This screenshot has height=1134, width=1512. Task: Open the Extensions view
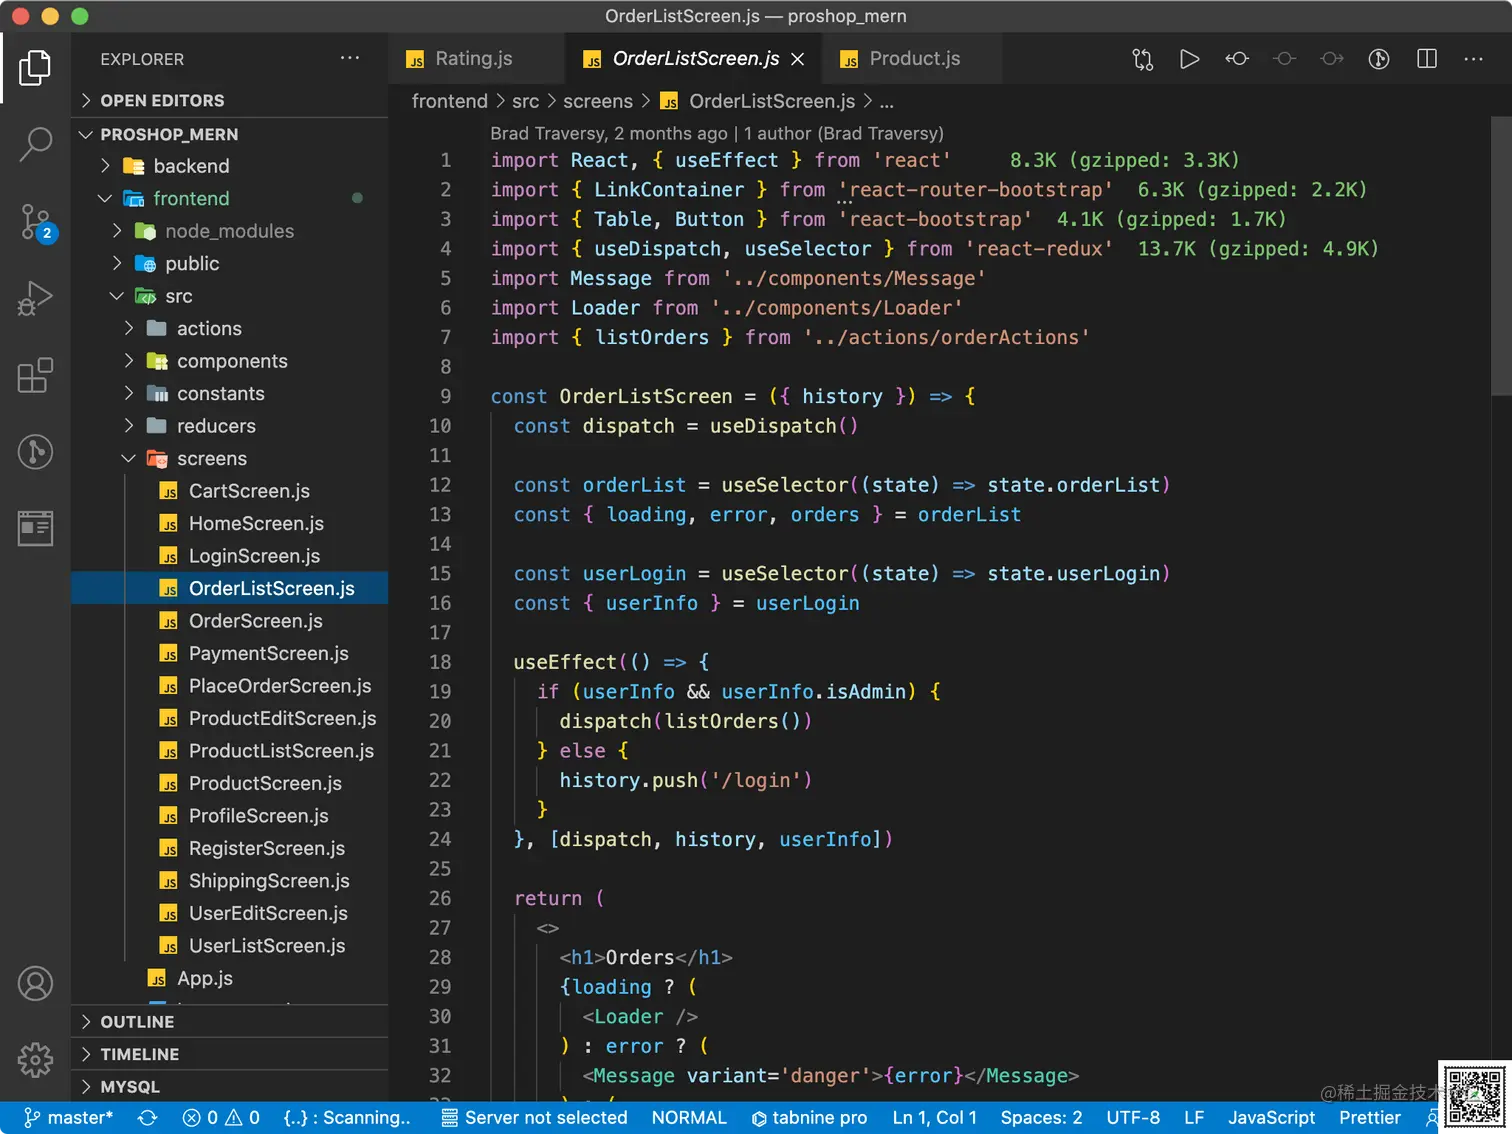(35, 375)
